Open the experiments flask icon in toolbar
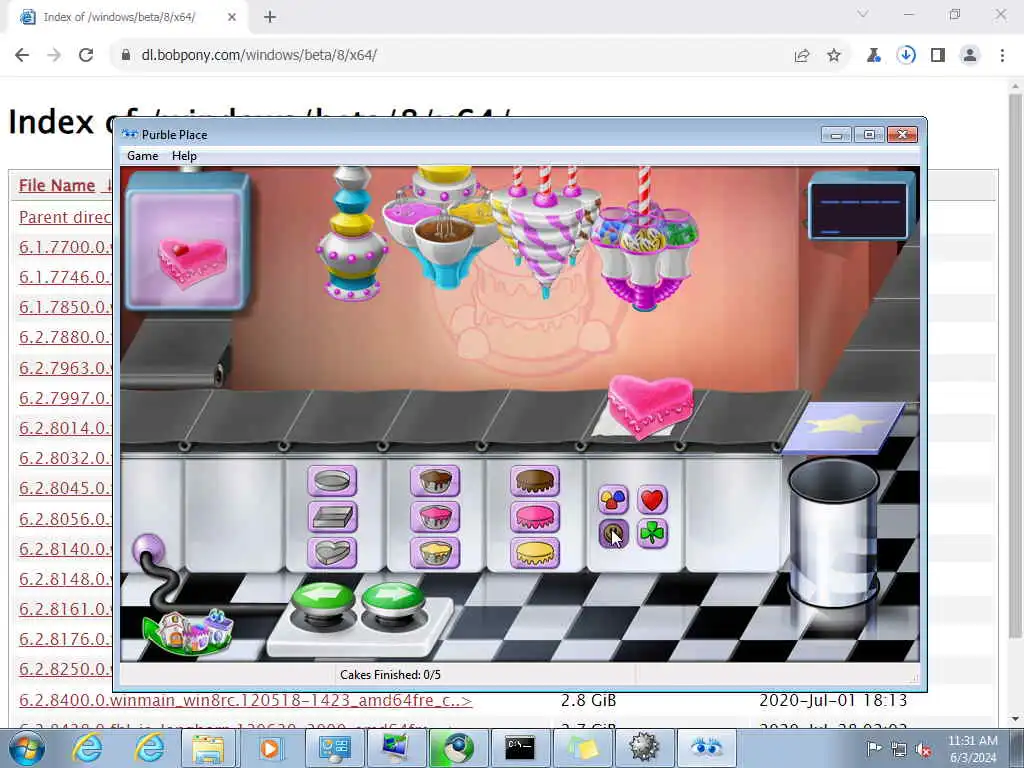The height and width of the screenshot is (768, 1024). pyautogui.click(x=874, y=56)
